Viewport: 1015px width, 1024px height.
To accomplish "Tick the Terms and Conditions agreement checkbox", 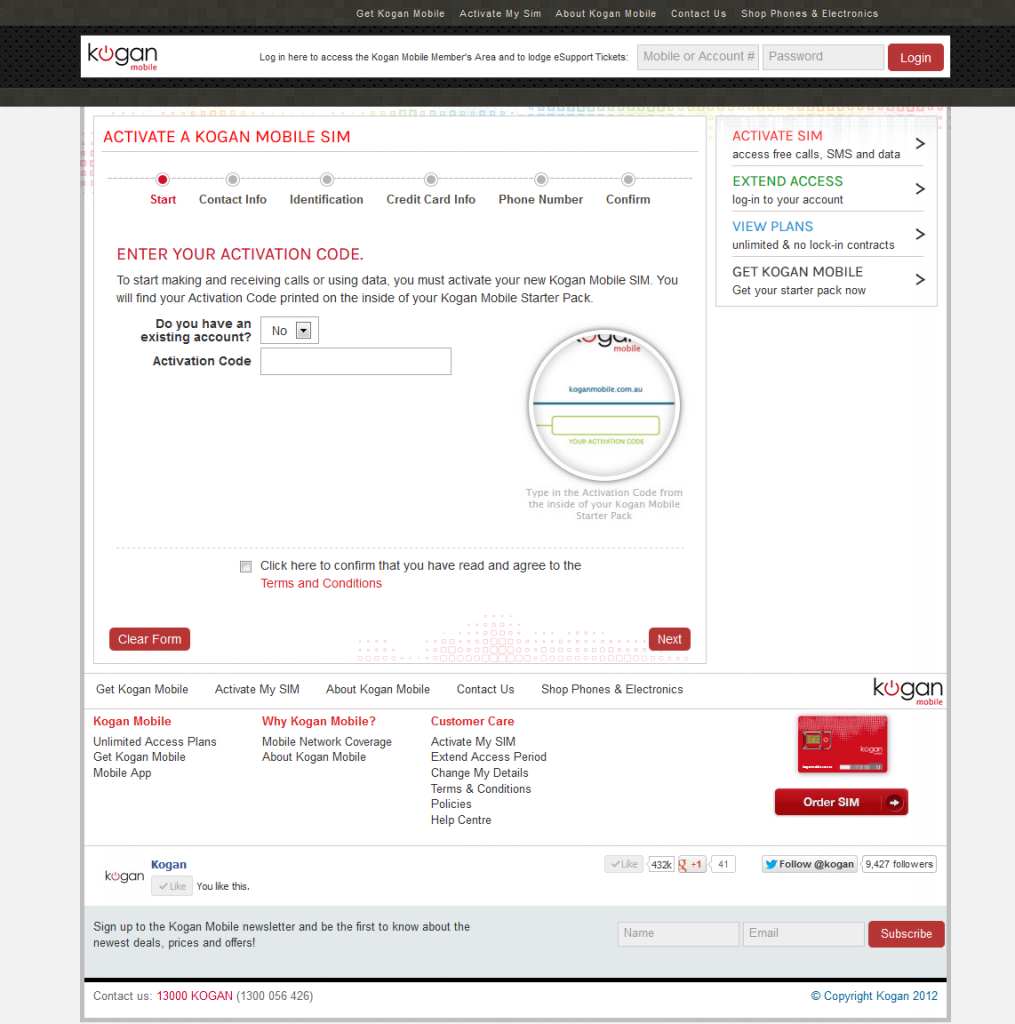I will click(x=246, y=567).
